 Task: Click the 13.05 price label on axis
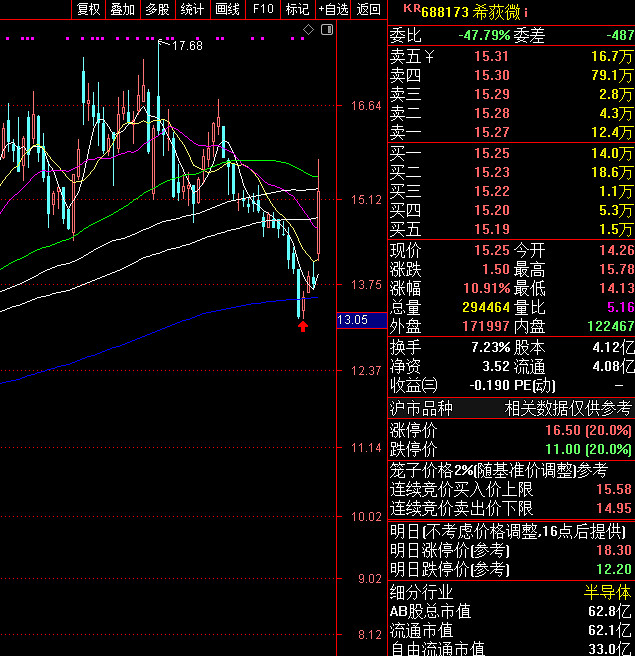[x=354, y=320]
